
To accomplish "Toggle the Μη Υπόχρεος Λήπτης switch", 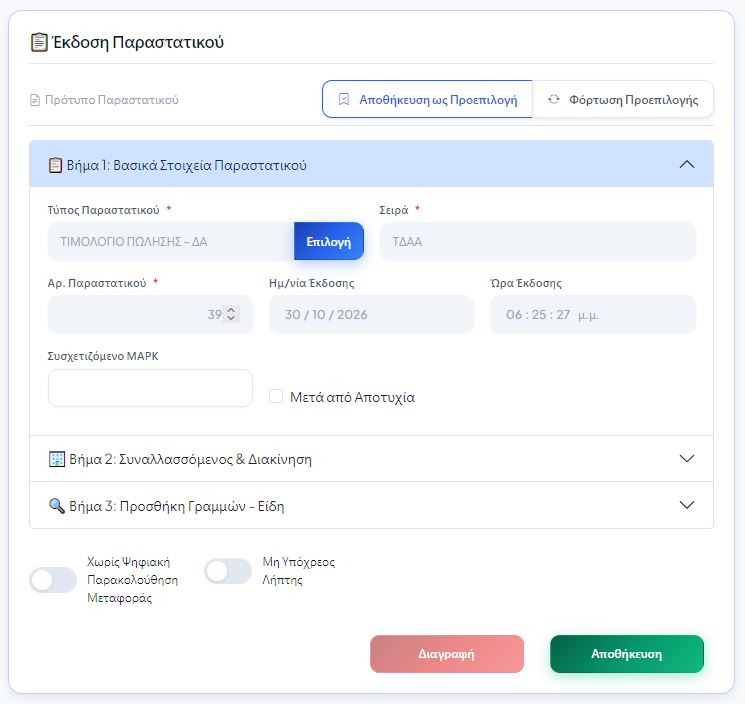I will 228,571.
